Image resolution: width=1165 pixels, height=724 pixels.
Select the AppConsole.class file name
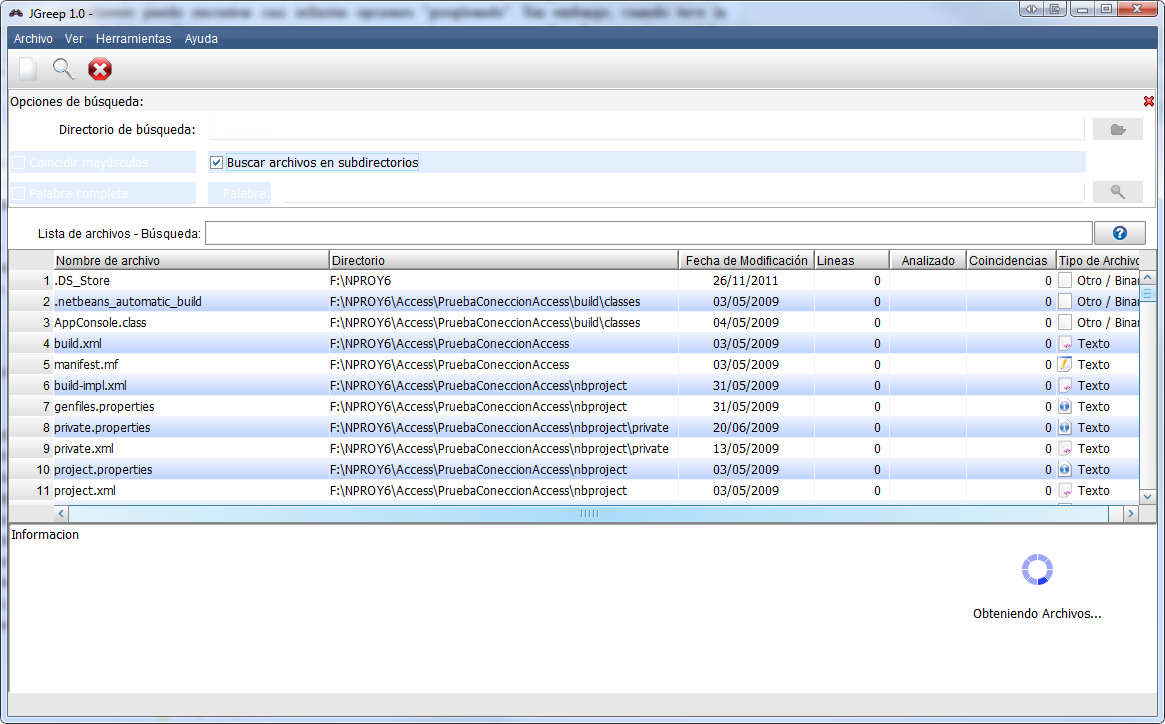tap(100, 323)
